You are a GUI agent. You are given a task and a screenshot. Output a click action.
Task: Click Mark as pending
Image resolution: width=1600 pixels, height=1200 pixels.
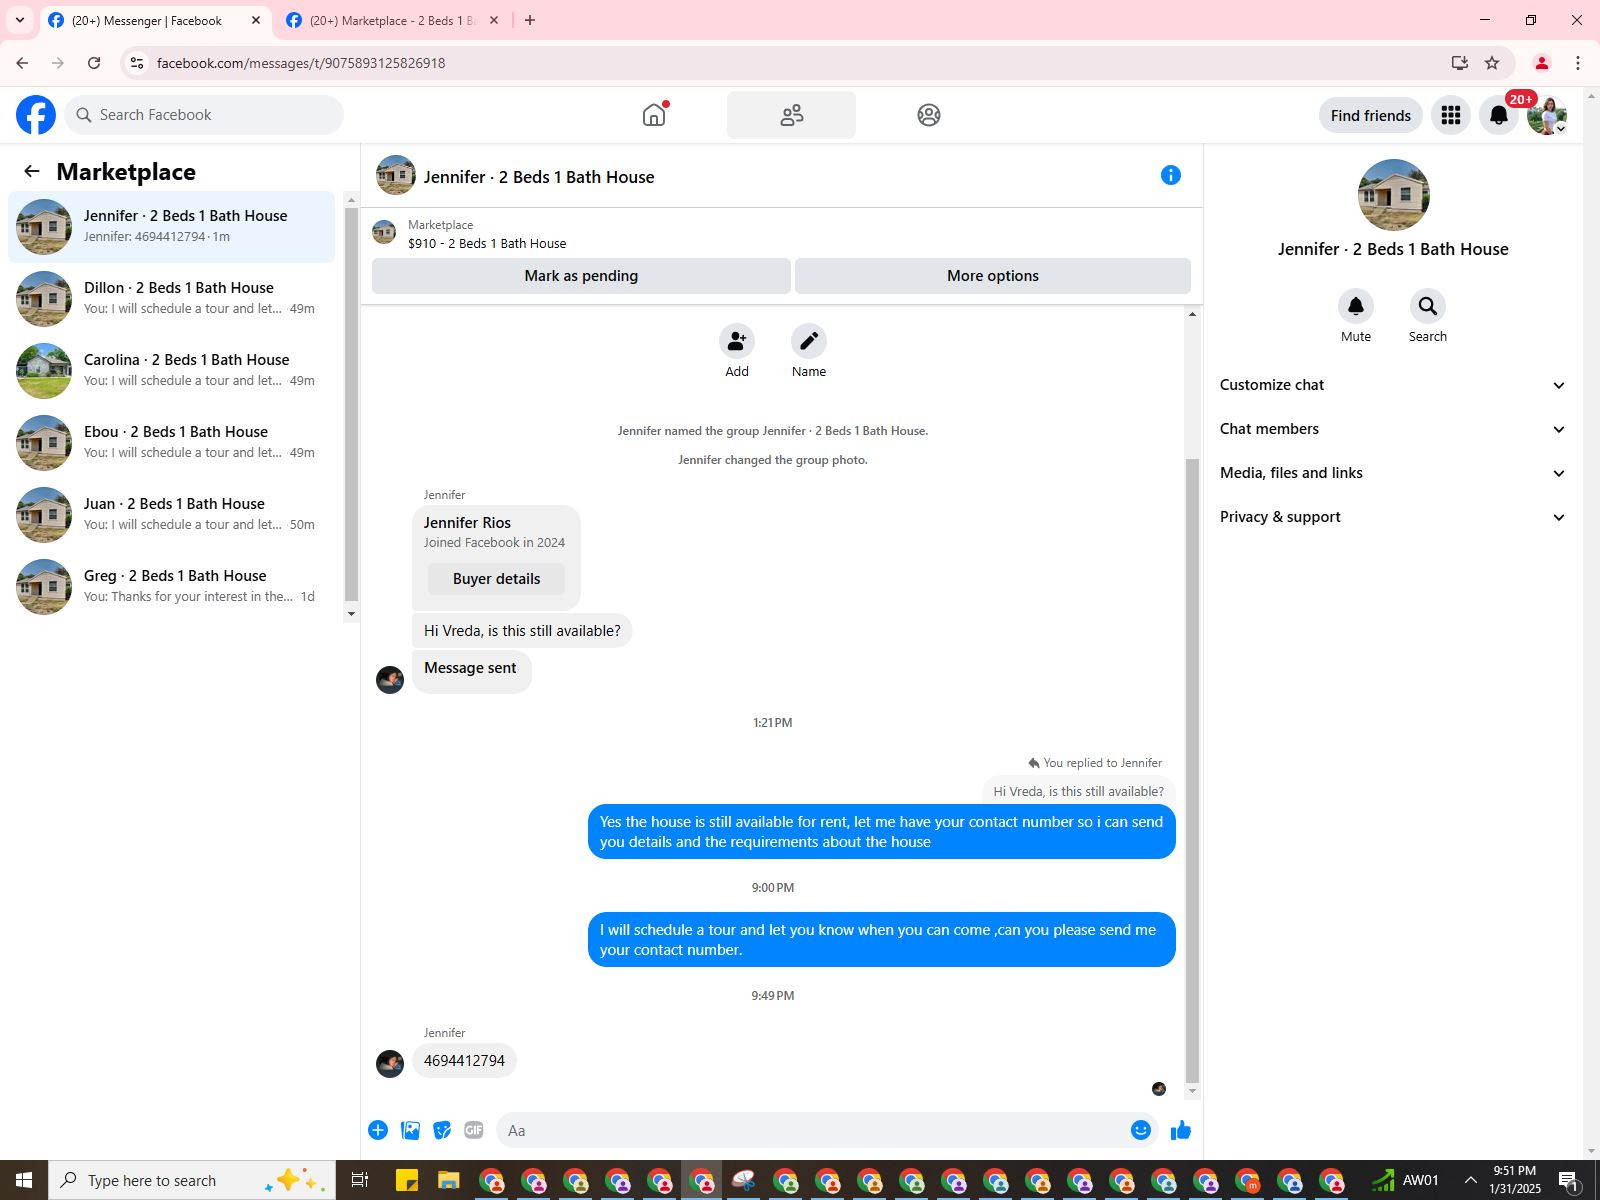point(581,276)
